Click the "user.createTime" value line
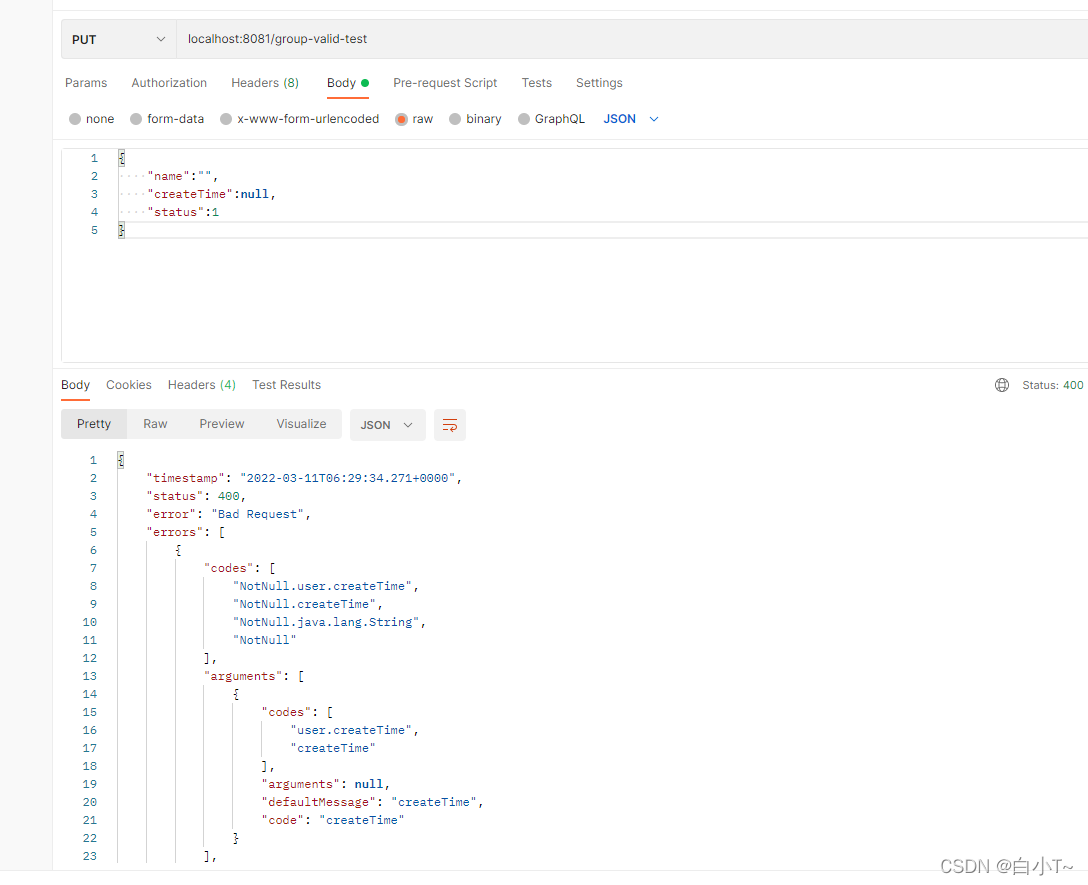Image resolution: width=1088 pixels, height=885 pixels. [x=354, y=730]
